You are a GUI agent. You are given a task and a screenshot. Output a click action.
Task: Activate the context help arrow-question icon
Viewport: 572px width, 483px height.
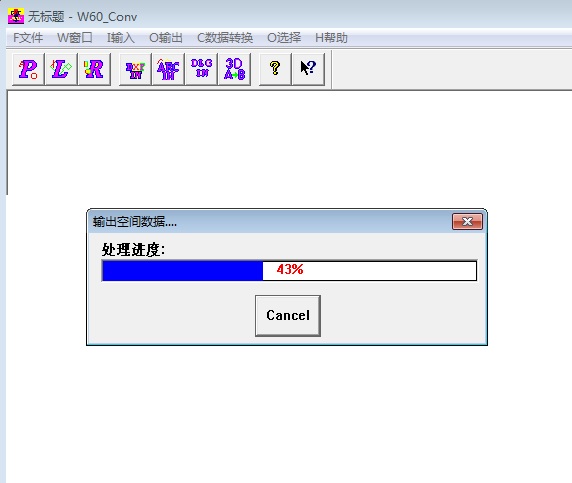[308, 69]
